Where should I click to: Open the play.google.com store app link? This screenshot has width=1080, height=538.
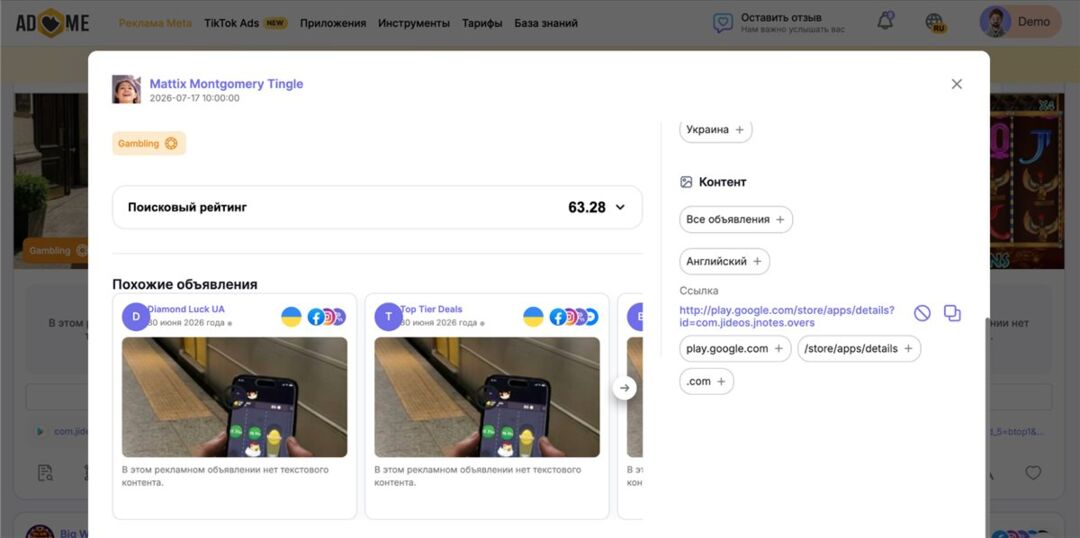pos(787,316)
